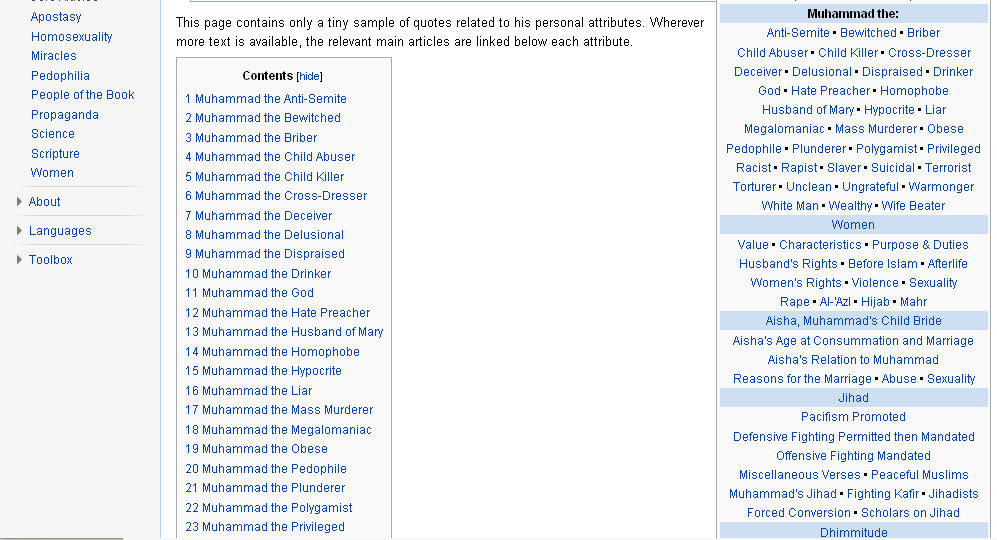The image size is (997, 540).
Task: Jump to 18 Muhammad the Megalomaniac section
Action: [x=278, y=430]
